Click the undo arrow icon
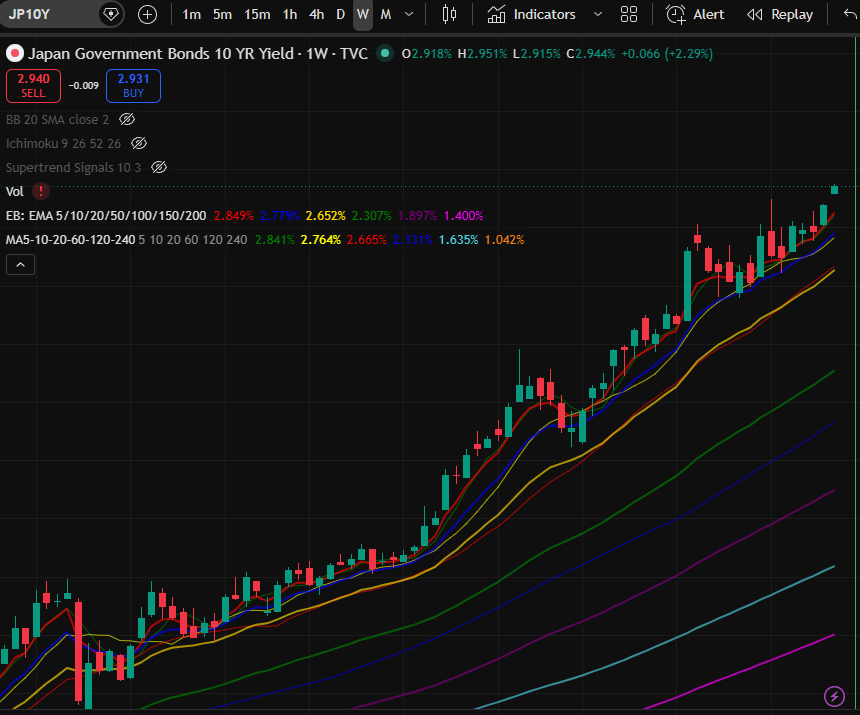Screen dimensions: 860x715 click(850, 15)
